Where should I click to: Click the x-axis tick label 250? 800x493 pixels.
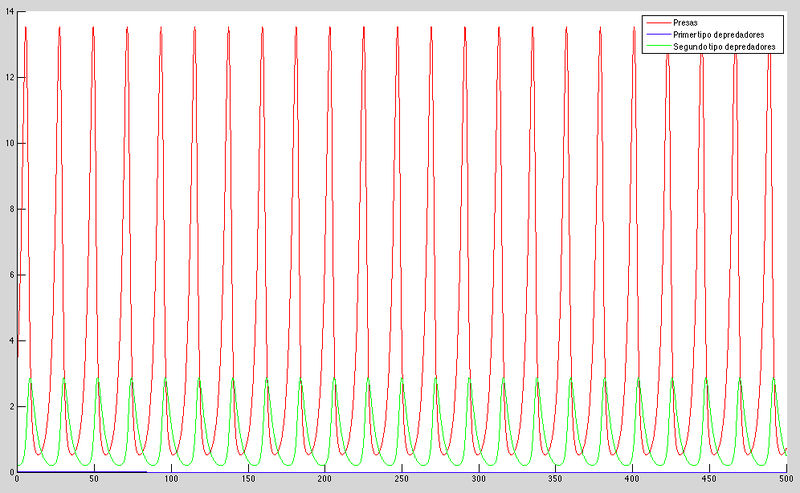402,481
